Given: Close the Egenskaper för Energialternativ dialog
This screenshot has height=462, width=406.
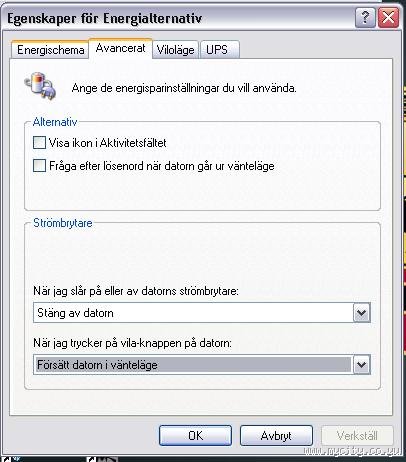Looking at the screenshot, I should 388,17.
